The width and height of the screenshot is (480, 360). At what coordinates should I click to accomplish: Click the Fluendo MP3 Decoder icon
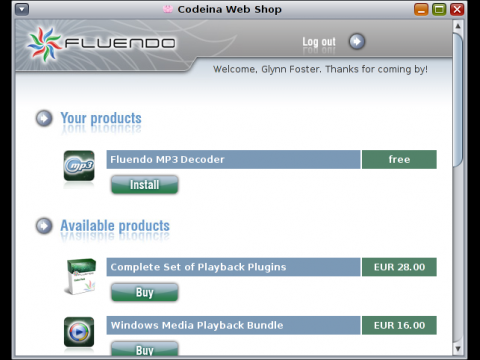pyautogui.click(x=79, y=166)
